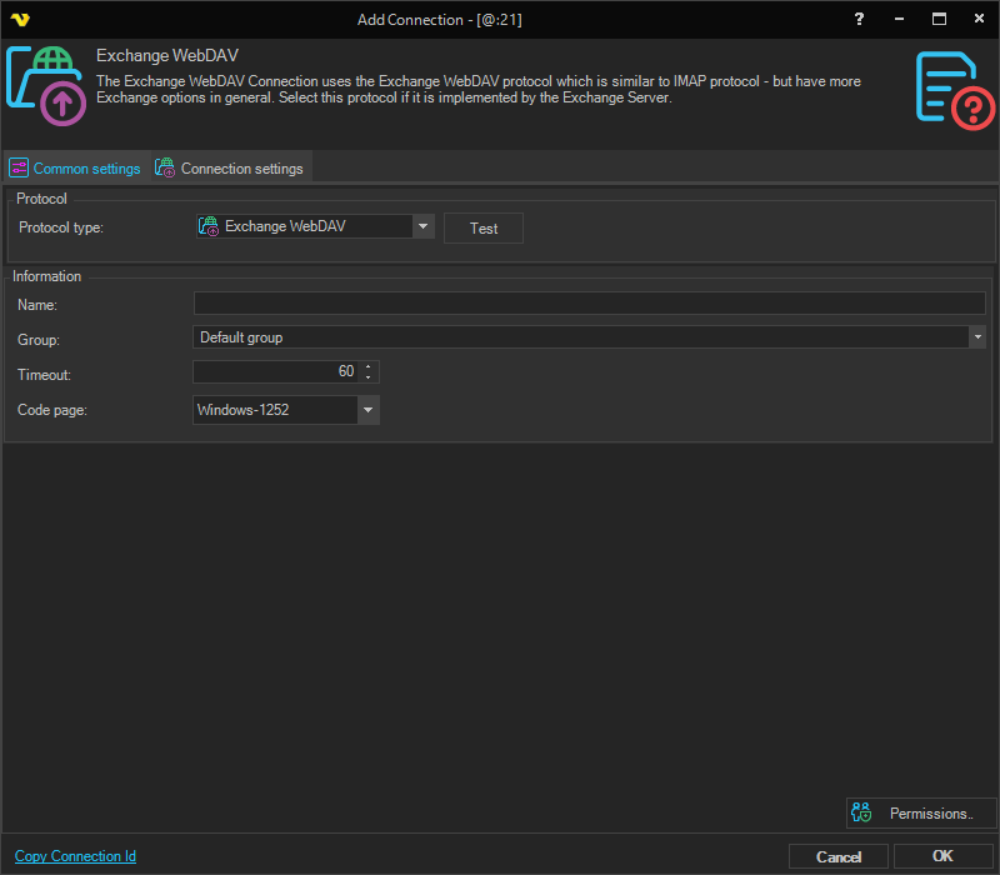This screenshot has width=1000, height=875.
Task: Open the documentation help icon at top right
Action: 955,91
